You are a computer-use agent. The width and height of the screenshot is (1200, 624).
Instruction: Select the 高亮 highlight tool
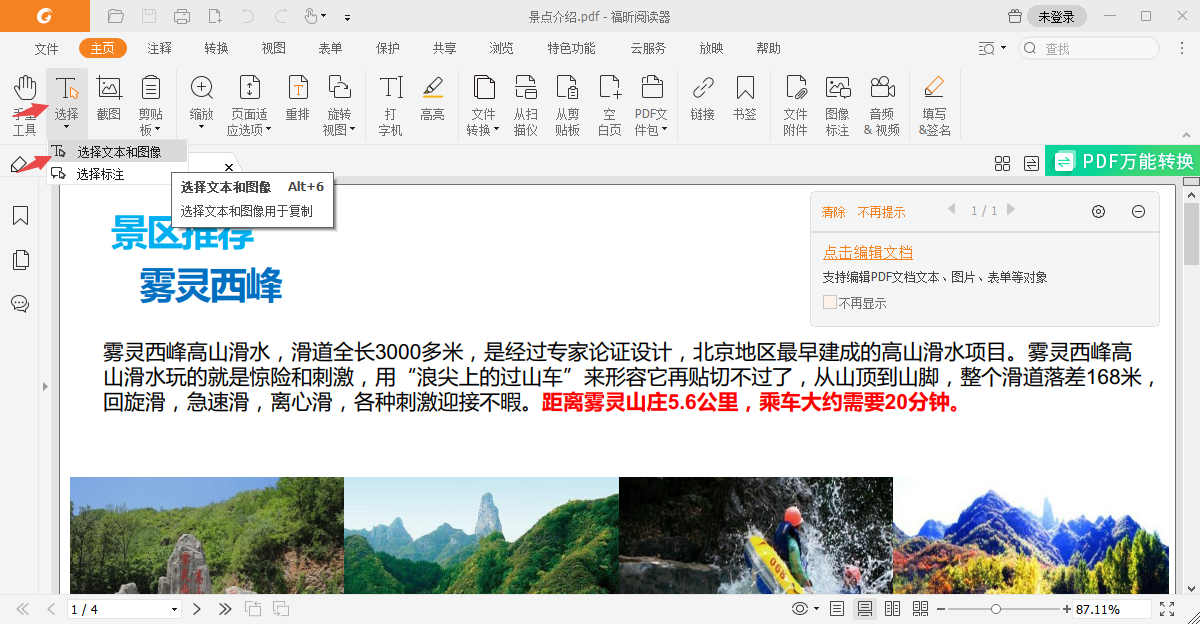433,100
